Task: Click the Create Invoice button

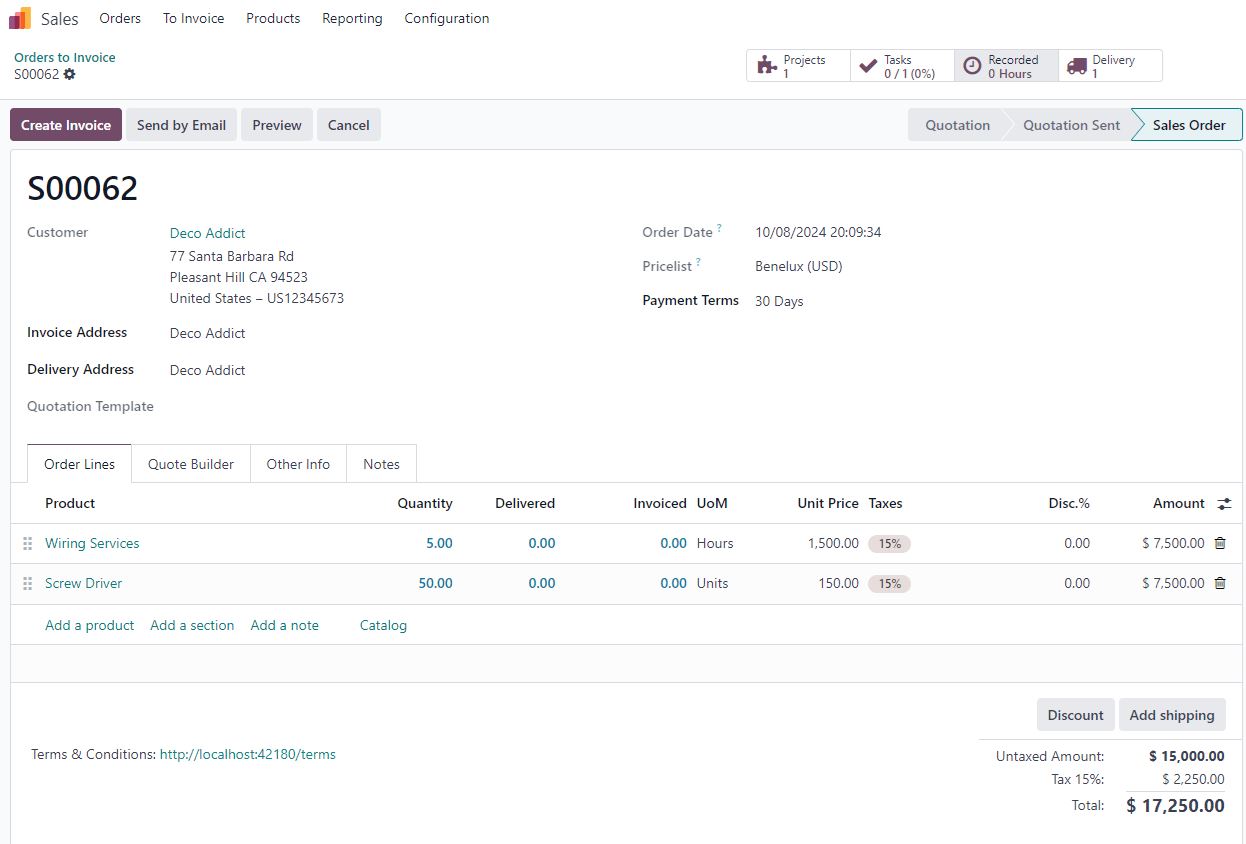Action: [66, 125]
